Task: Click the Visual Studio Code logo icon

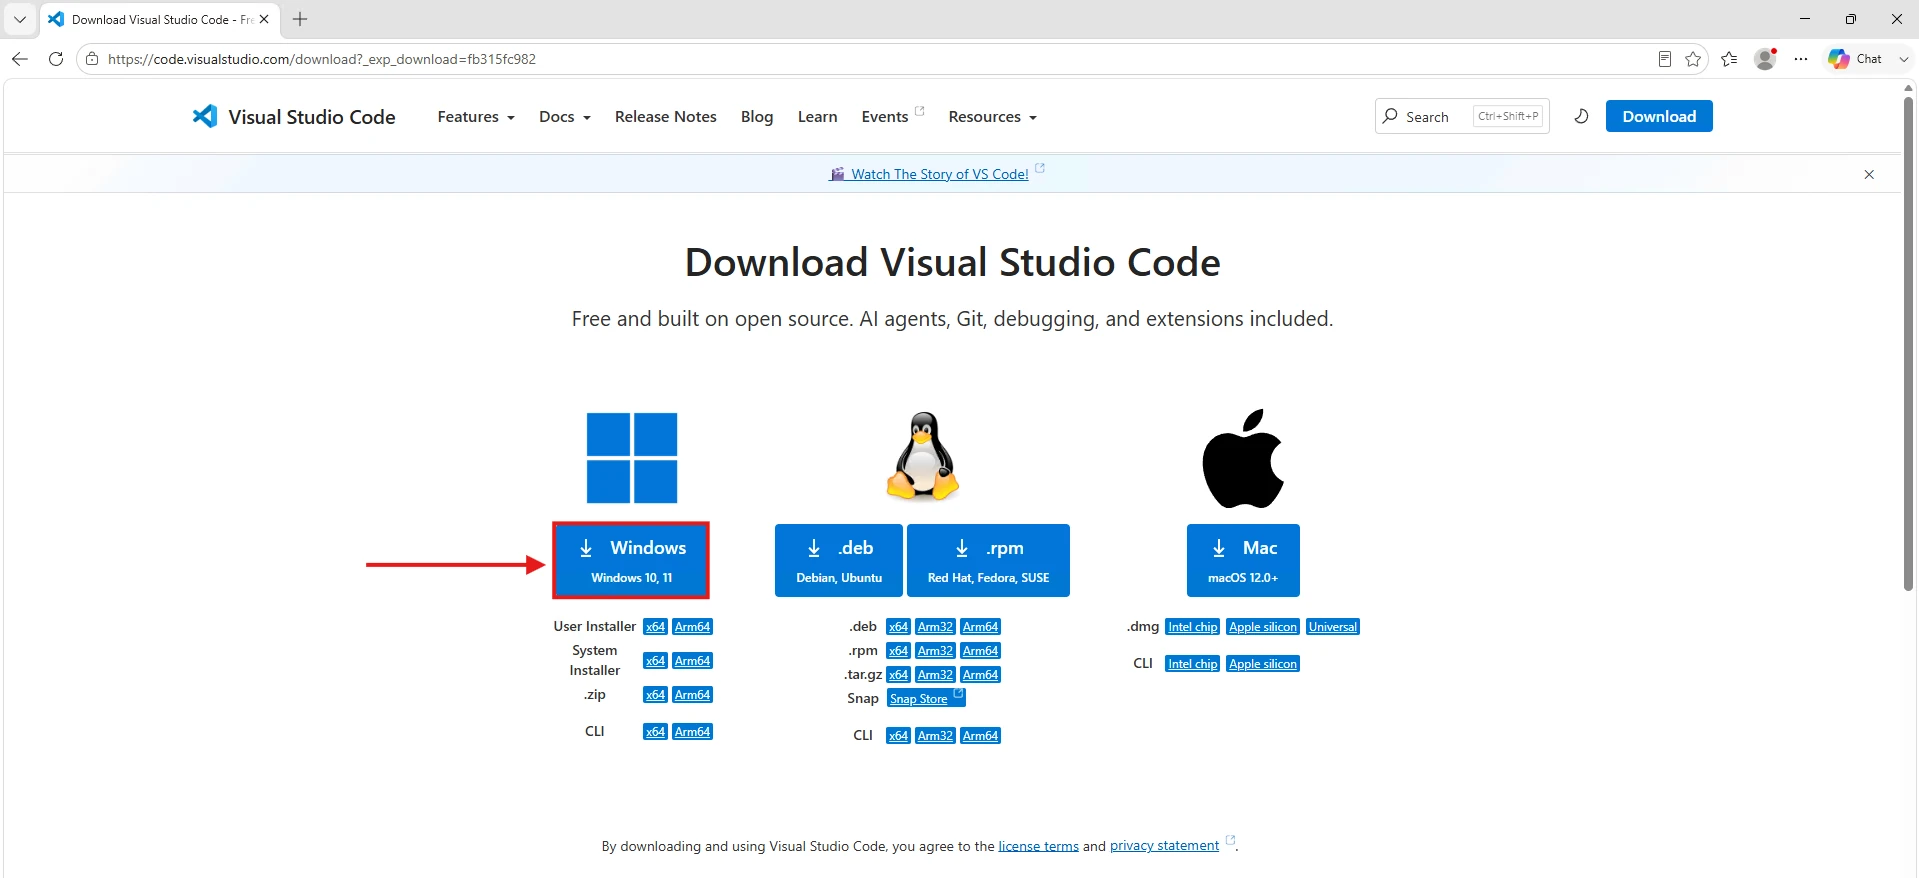Action: pyautogui.click(x=205, y=116)
